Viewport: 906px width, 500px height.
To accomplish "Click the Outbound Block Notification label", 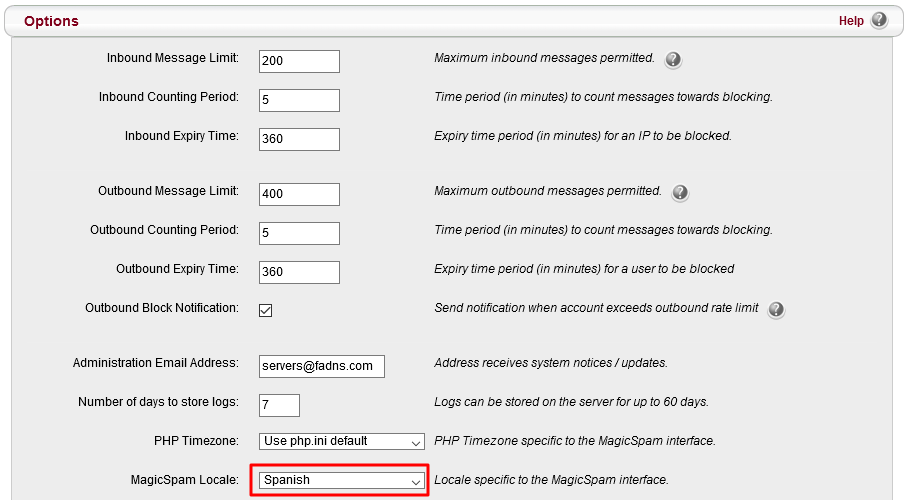I will [x=162, y=308].
